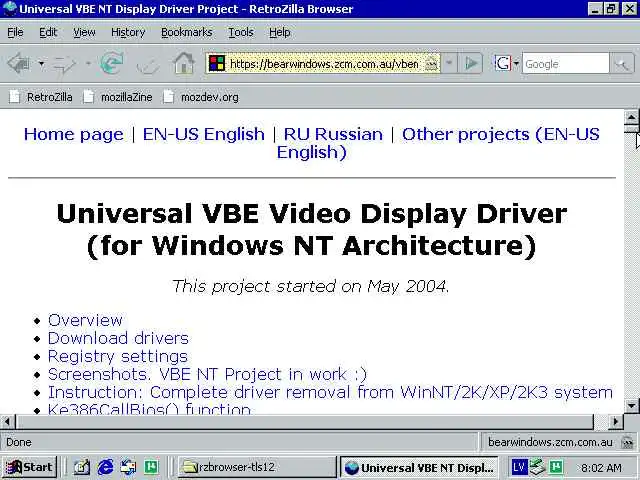Image resolution: width=640 pixels, height=480 pixels.
Task: Click the text This project started on May 2004.
Action: [x=311, y=286]
